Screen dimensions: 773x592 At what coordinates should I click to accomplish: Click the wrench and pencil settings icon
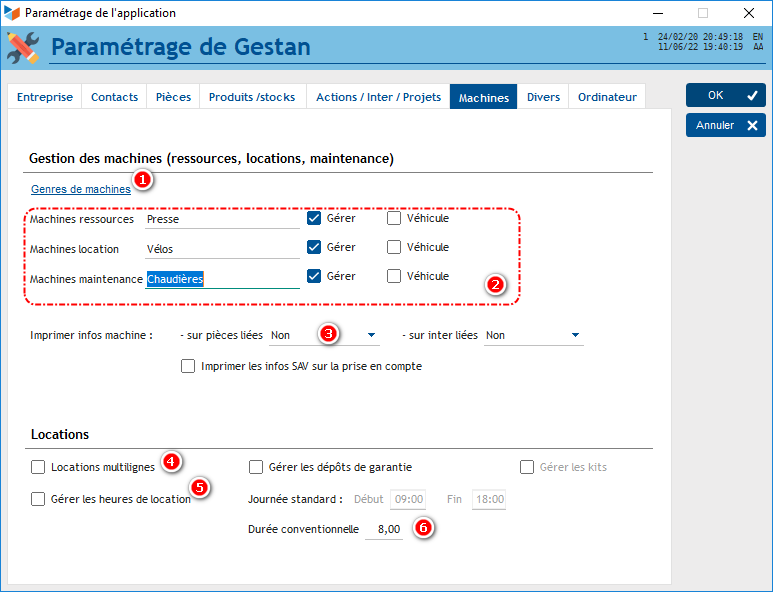[22, 47]
